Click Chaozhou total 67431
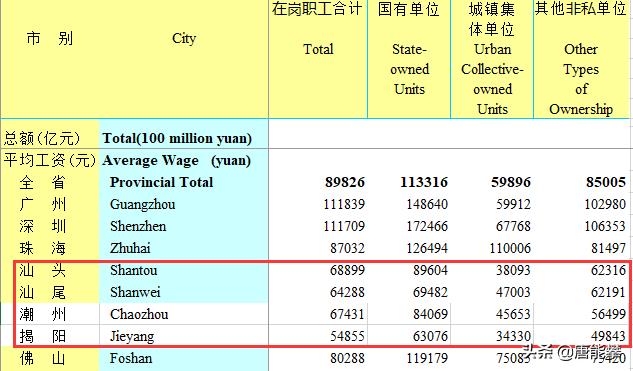Screen dimensions: 633x371 pyautogui.click(x=347, y=314)
